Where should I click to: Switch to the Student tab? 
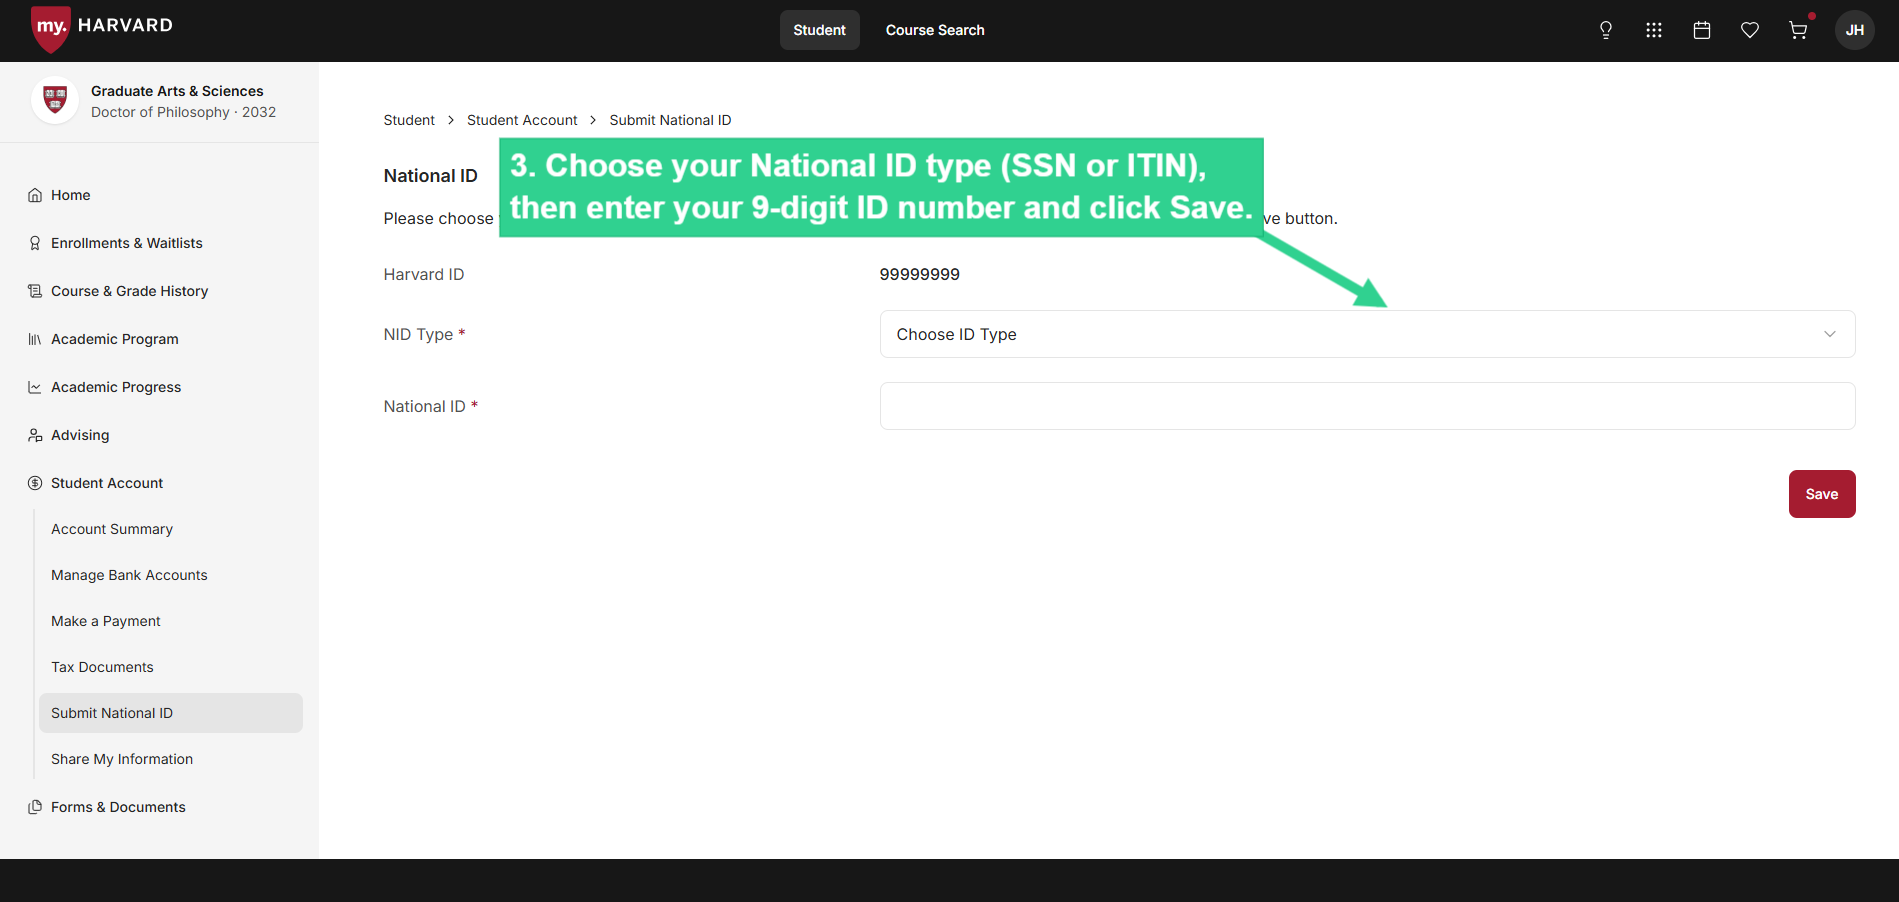[x=820, y=30]
